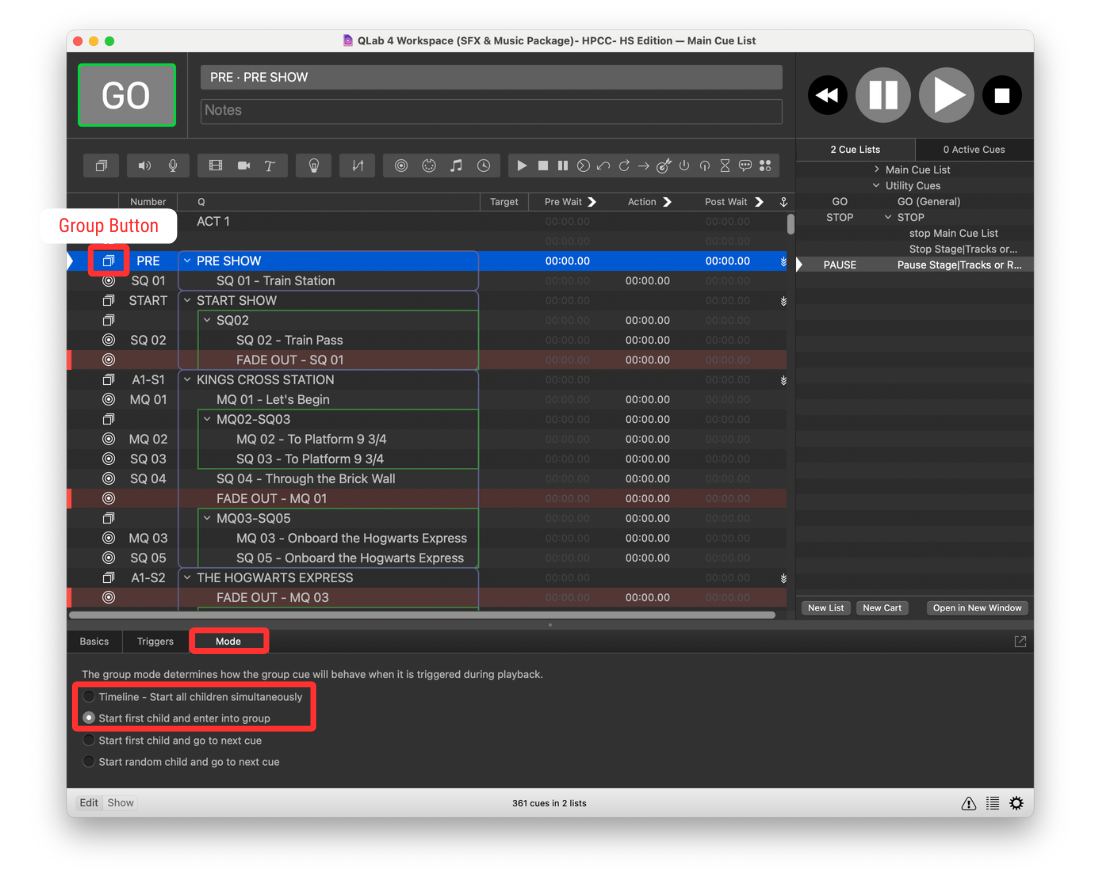Select 'Start random child and go to next cue'
1100x876 pixels.
89,761
